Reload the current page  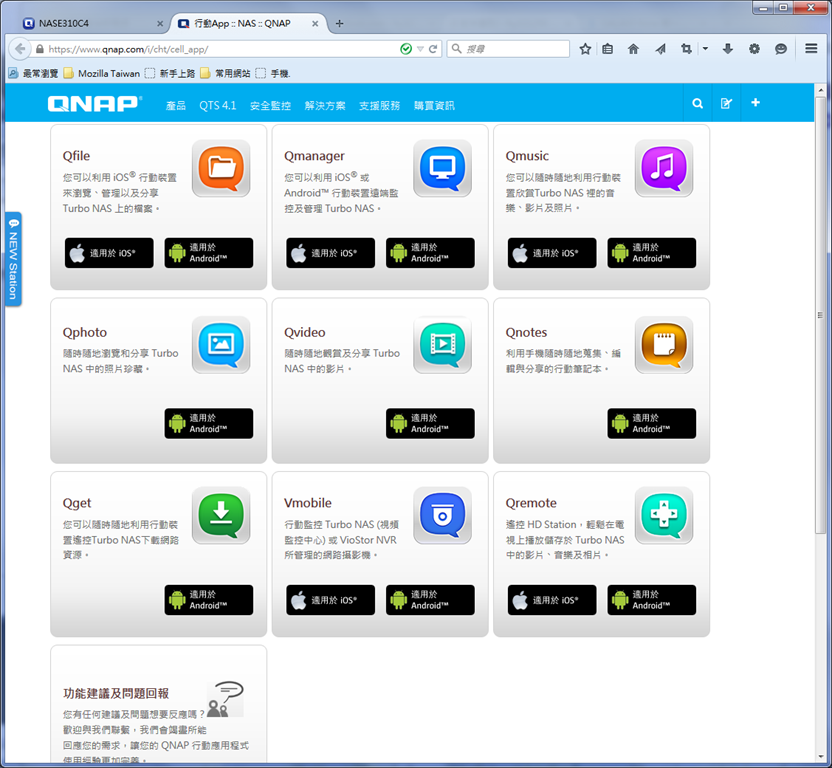(433, 49)
